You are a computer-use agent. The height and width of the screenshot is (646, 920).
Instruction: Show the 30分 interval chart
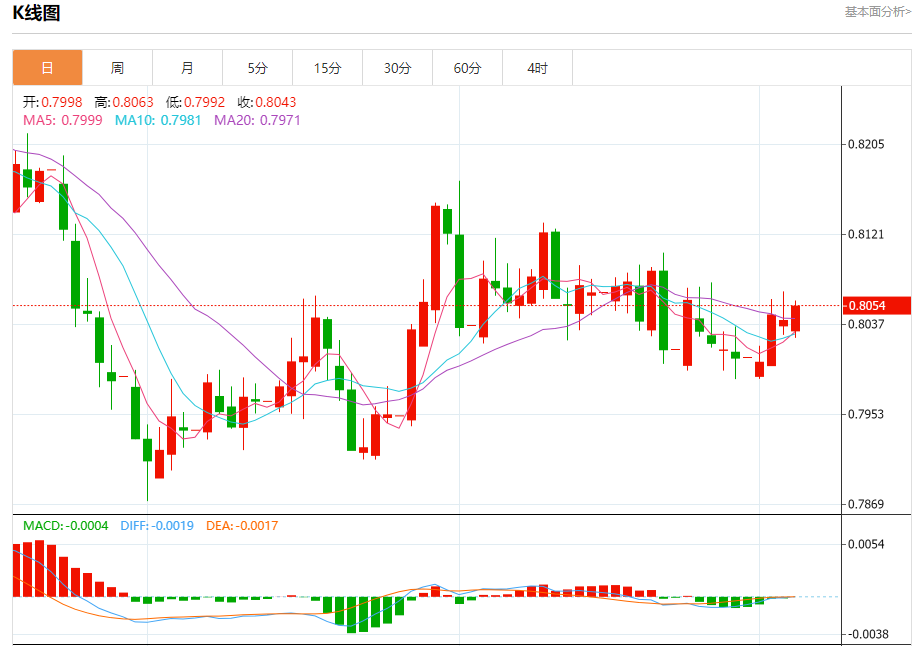[x=397, y=68]
